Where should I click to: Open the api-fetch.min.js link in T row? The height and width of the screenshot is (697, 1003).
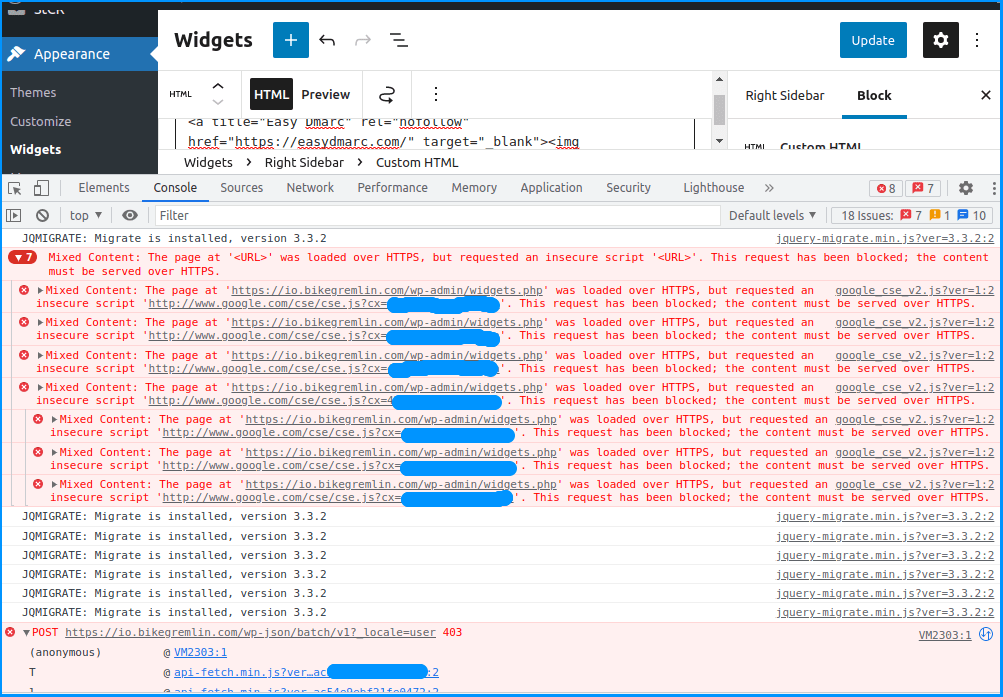tap(306, 672)
